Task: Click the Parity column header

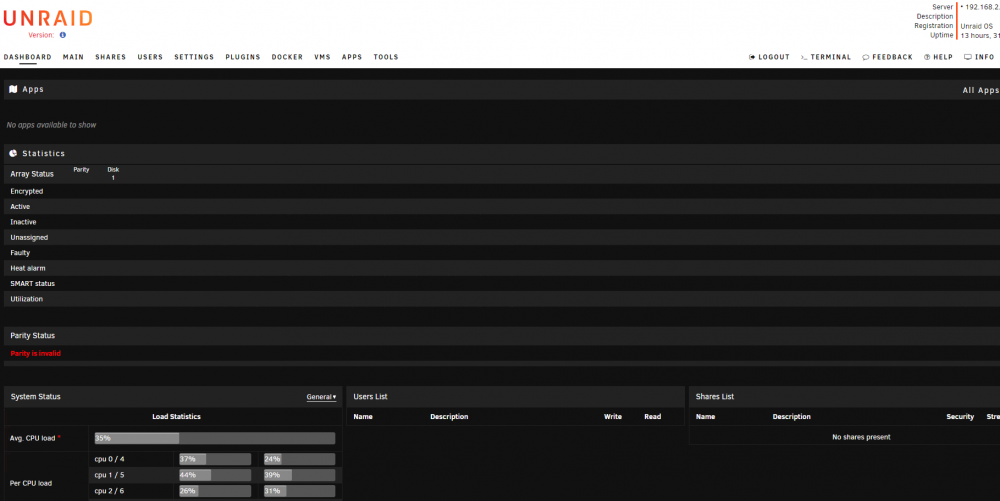Action: pyautogui.click(x=81, y=170)
